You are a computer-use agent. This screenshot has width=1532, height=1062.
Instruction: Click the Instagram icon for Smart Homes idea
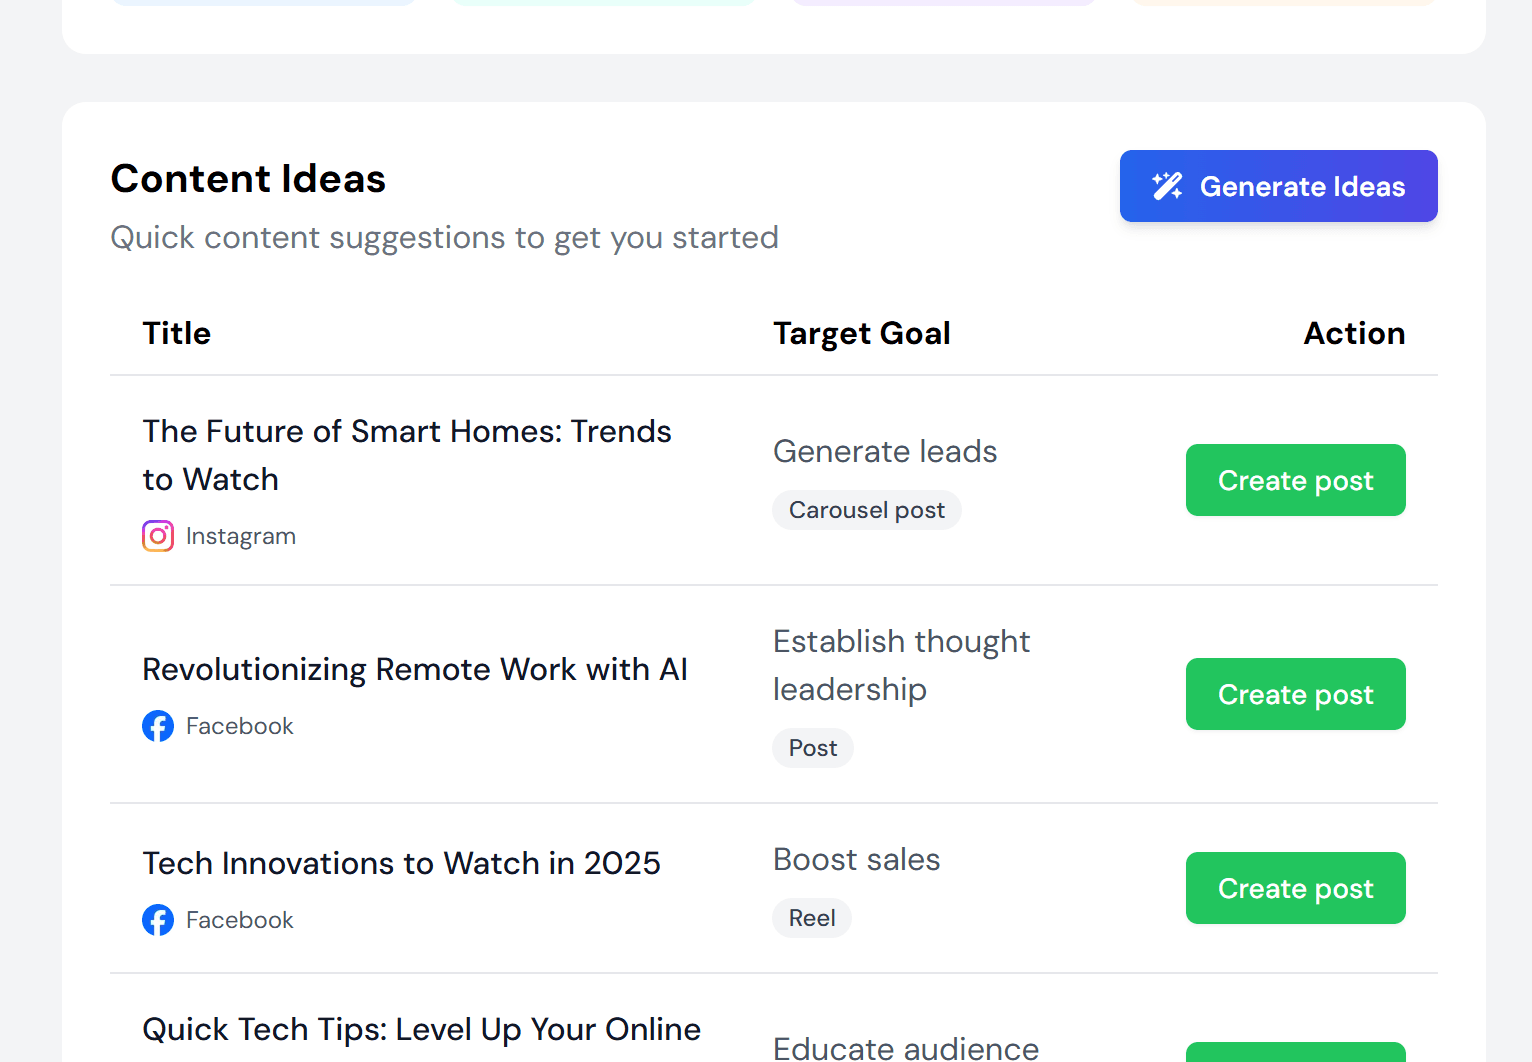tap(157, 536)
